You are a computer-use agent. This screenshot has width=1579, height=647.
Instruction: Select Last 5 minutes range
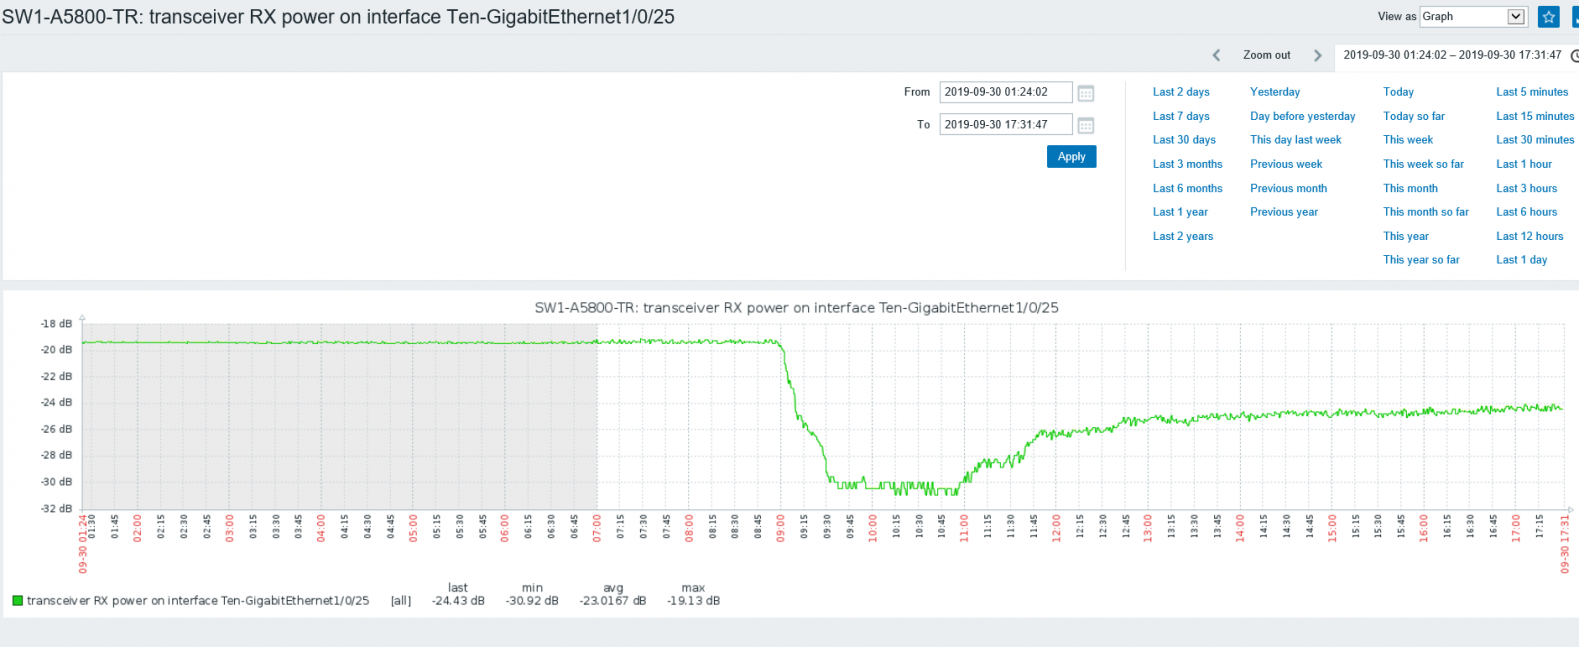pyautogui.click(x=1532, y=92)
